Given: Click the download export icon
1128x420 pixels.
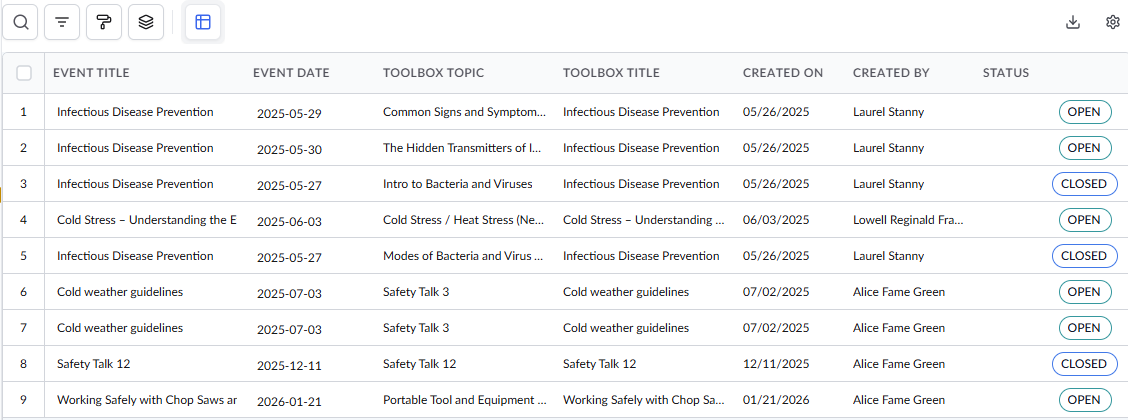Looking at the screenshot, I should [x=1073, y=22].
